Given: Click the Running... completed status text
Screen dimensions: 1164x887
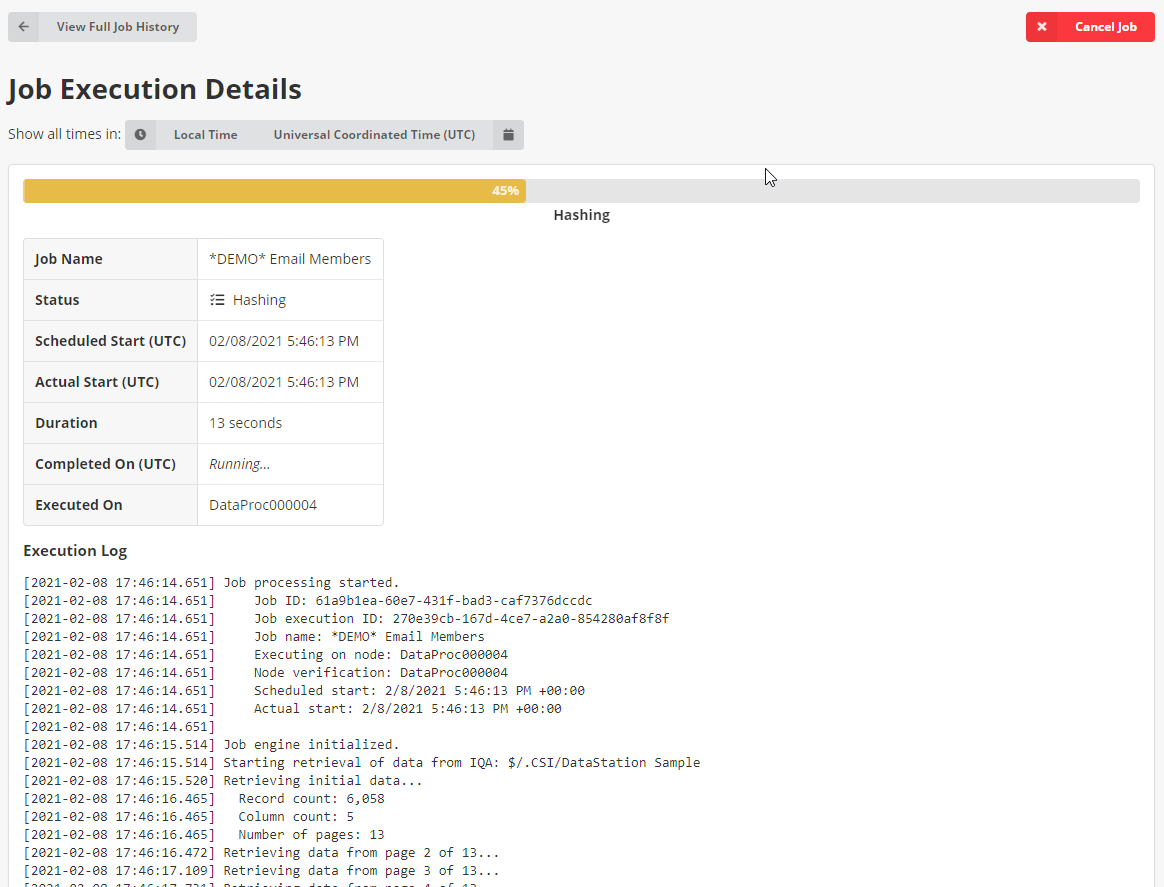Looking at the screenshot, I should [239, 464].
